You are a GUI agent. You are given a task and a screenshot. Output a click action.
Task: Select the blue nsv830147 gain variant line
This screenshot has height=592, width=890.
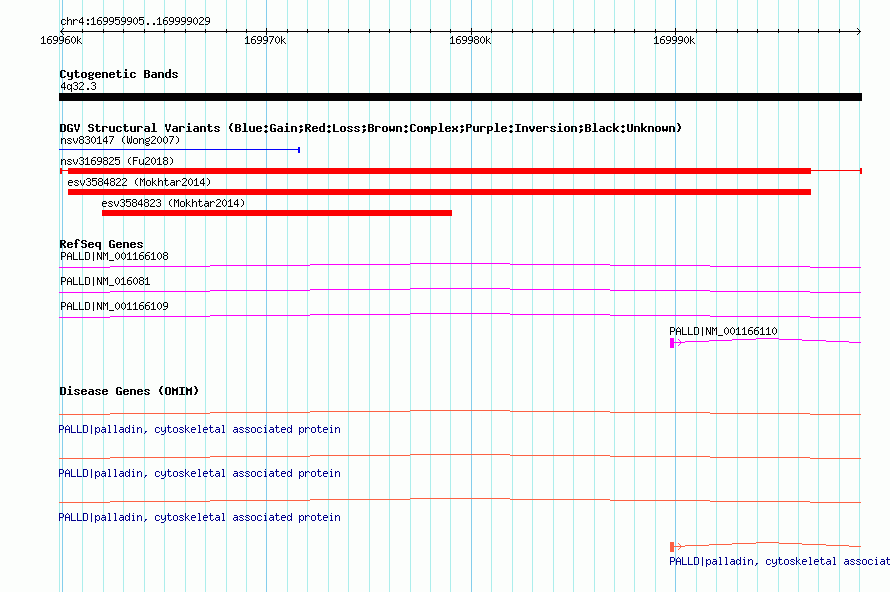pos(179,150)
